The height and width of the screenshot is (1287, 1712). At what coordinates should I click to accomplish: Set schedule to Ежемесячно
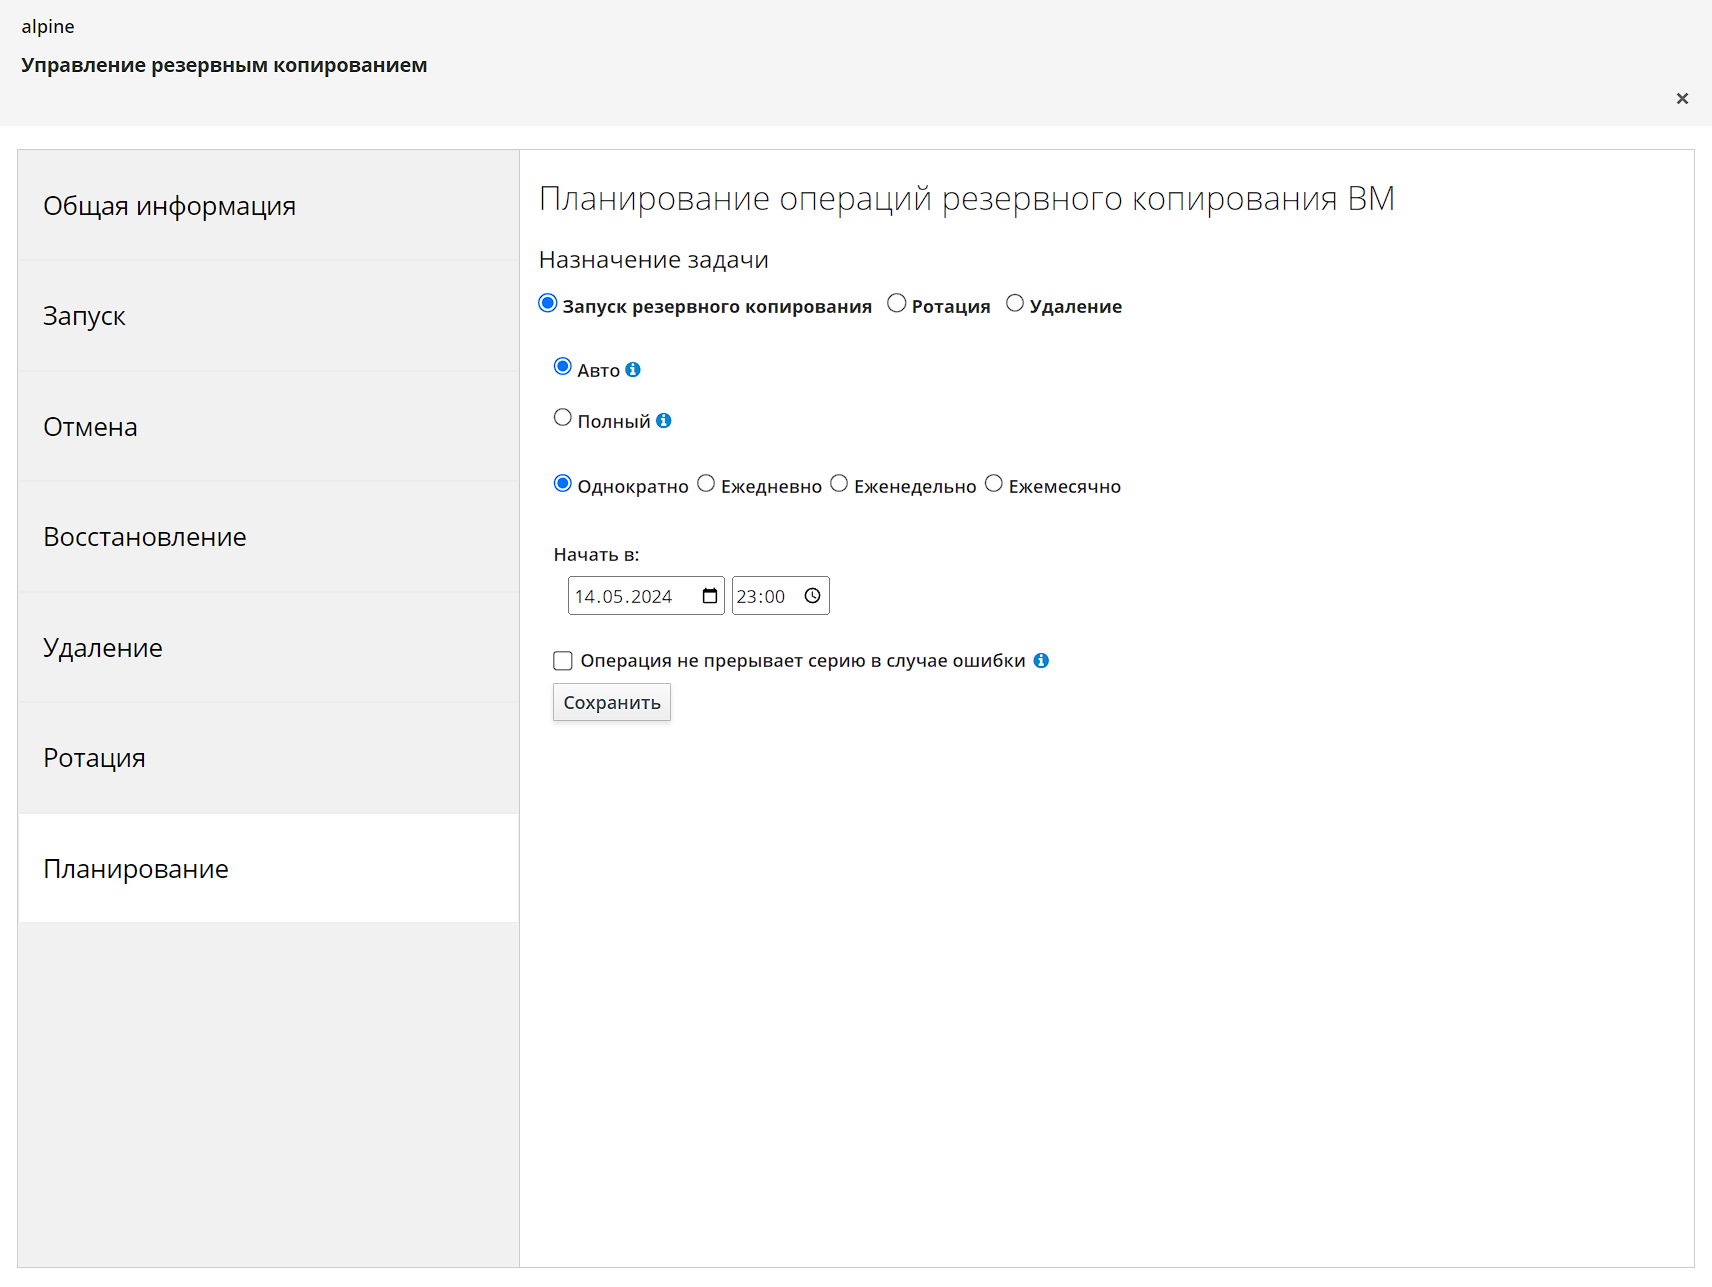click(994, 484)
